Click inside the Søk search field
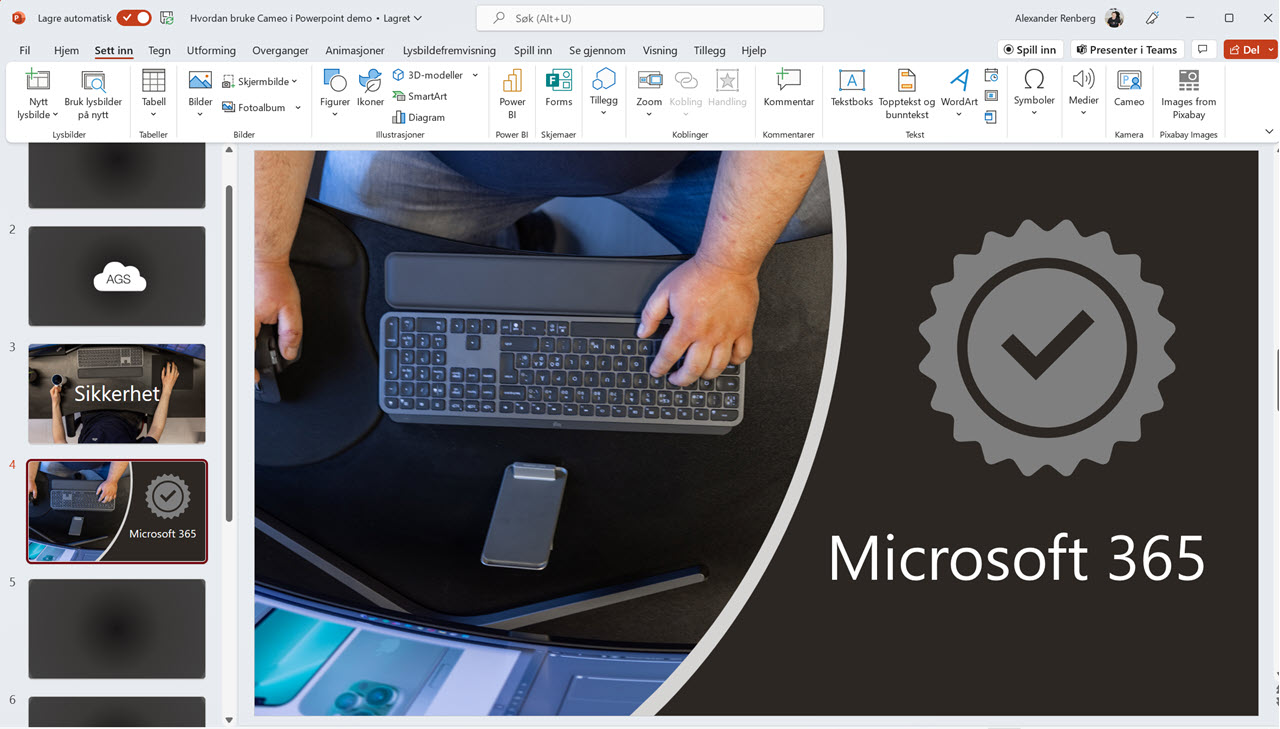This screenshot has width=1280, height=729. (649, 17)
